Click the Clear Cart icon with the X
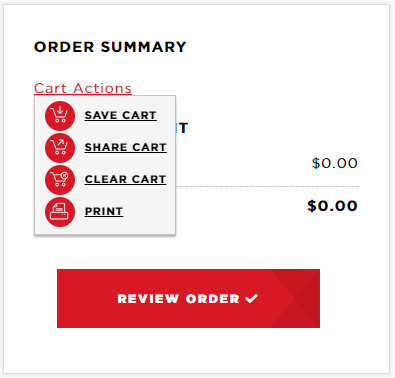 tap(60, 180)
